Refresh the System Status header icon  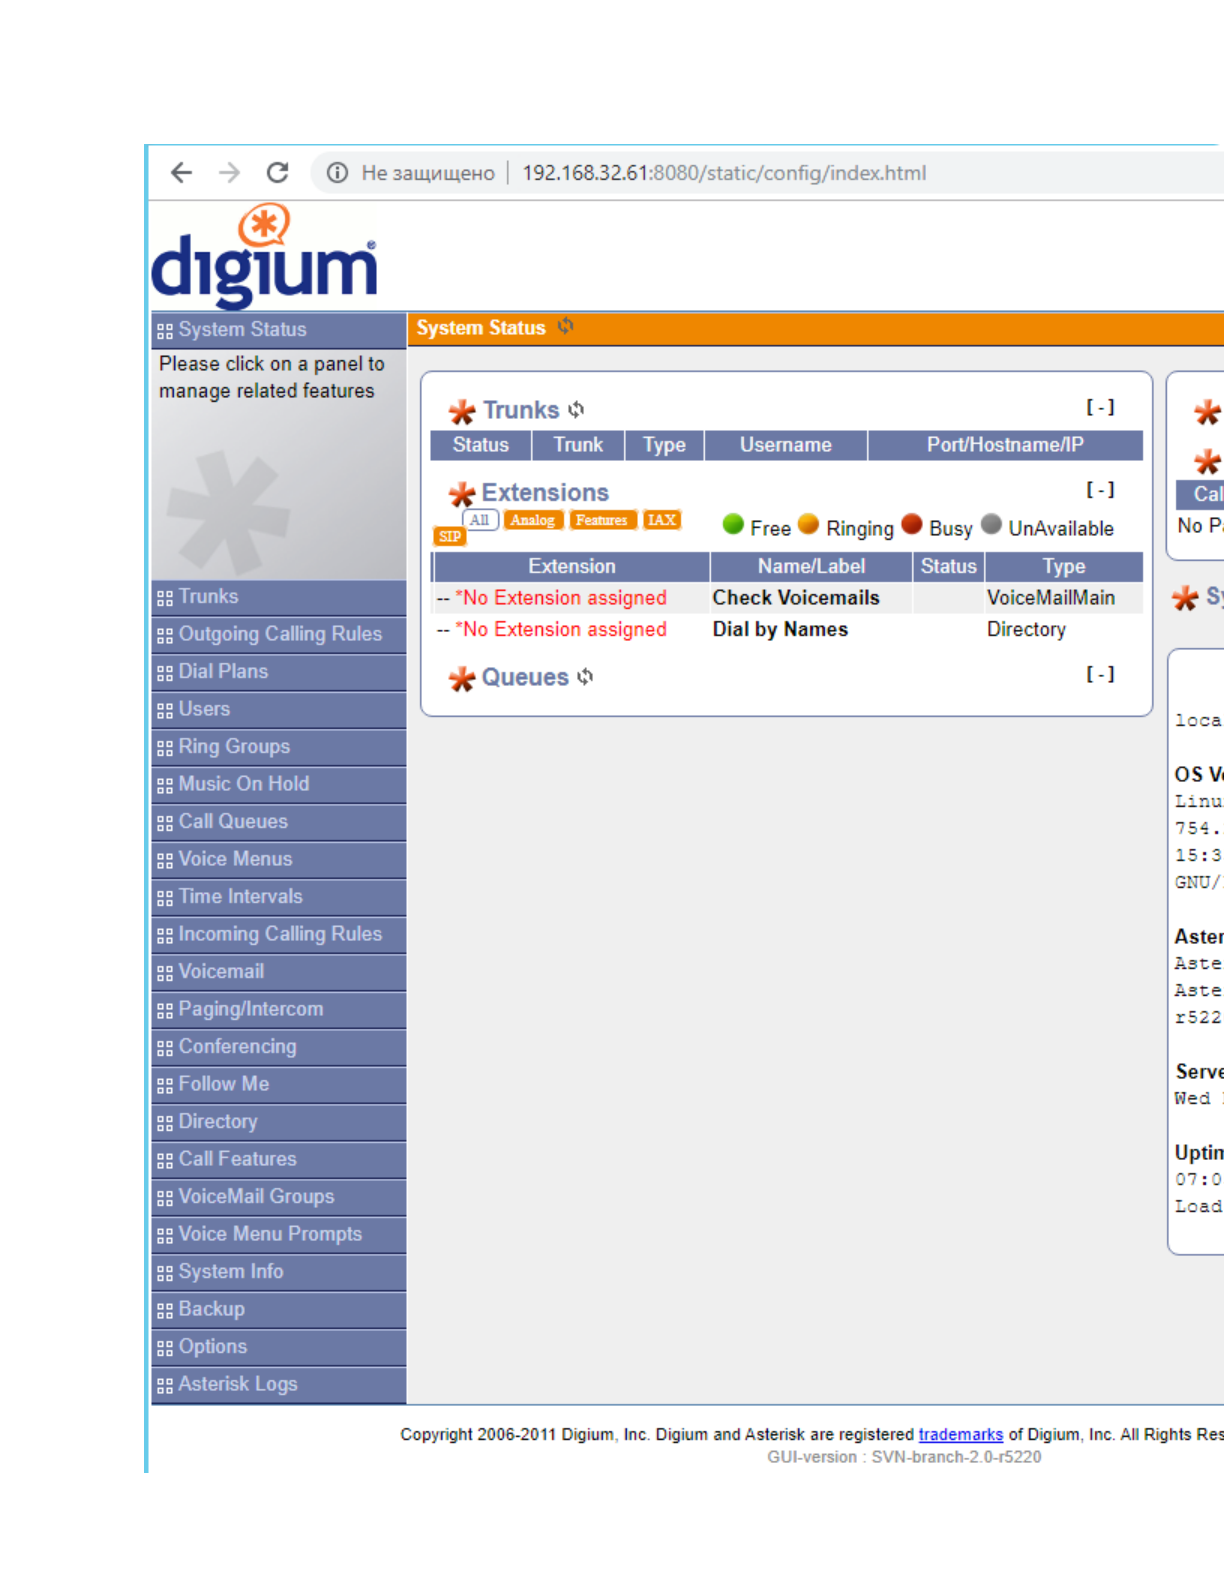click(566, 327)
